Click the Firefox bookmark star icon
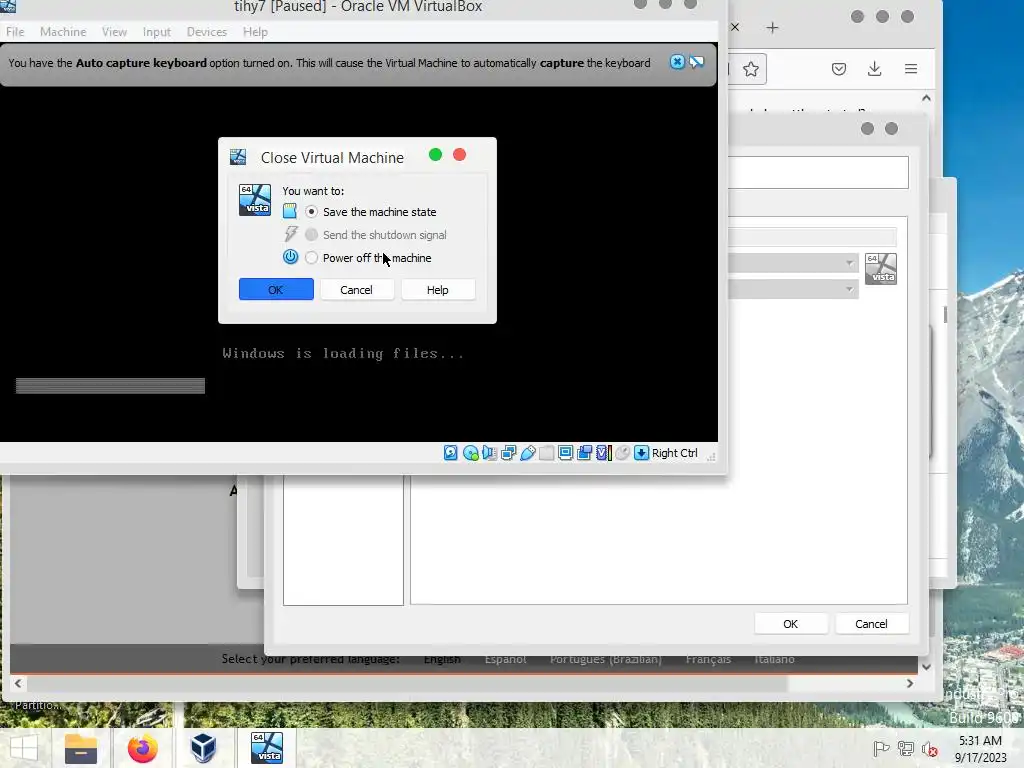This screenshot has height=768, width=1024. pos(751,69)
